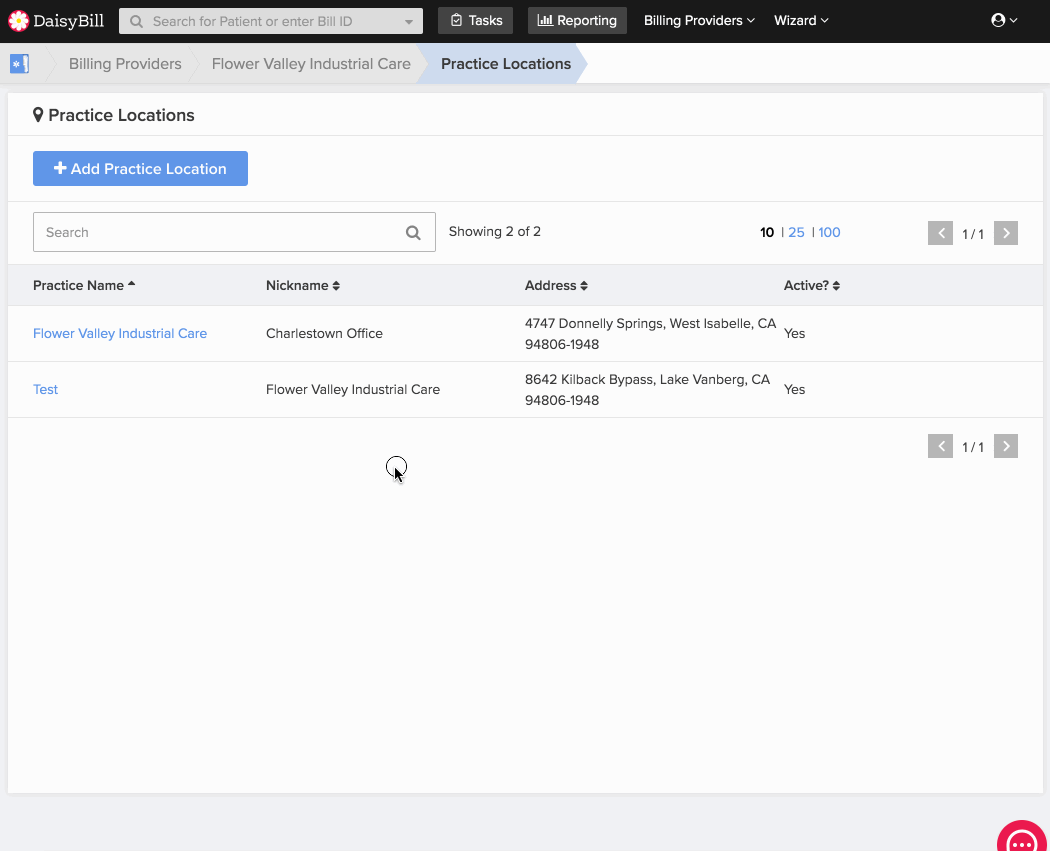
Task: Click top next page arrow
Action: pos(1006,233)
